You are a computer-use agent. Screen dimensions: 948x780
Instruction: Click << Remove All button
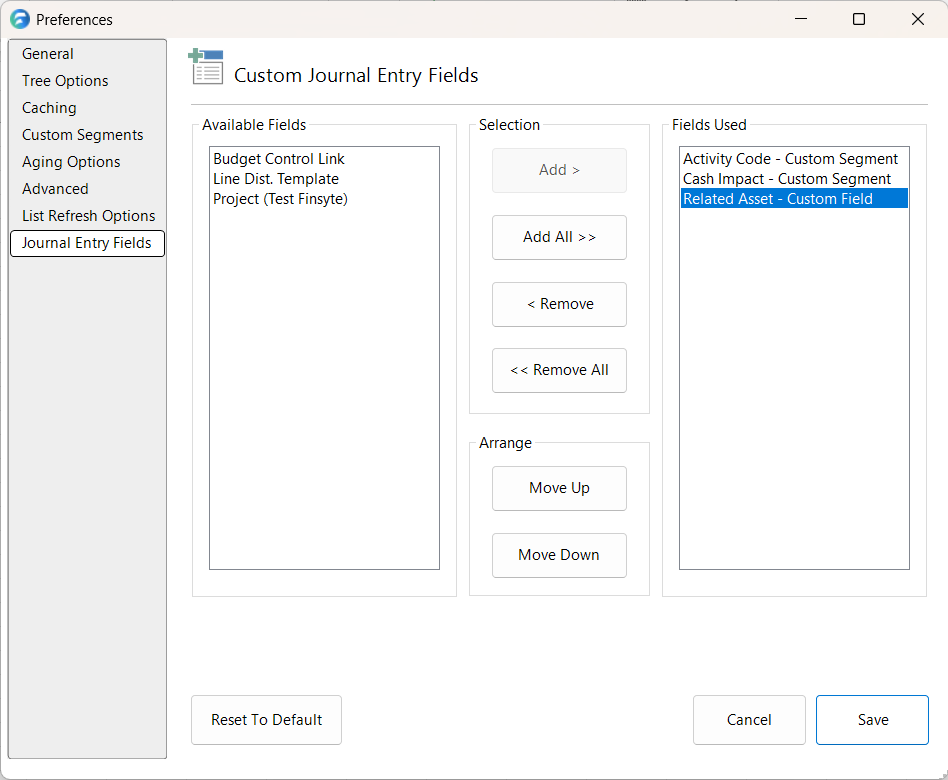point(559,370)
